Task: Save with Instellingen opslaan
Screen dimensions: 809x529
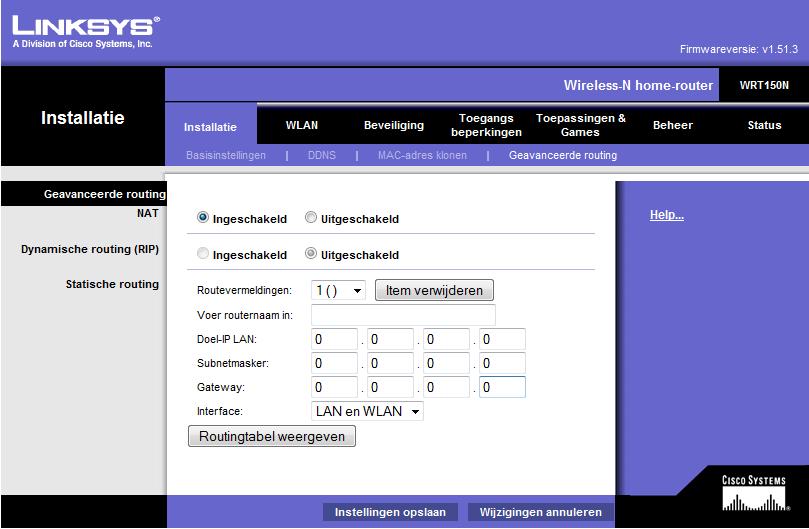Action: pos(390,512)
